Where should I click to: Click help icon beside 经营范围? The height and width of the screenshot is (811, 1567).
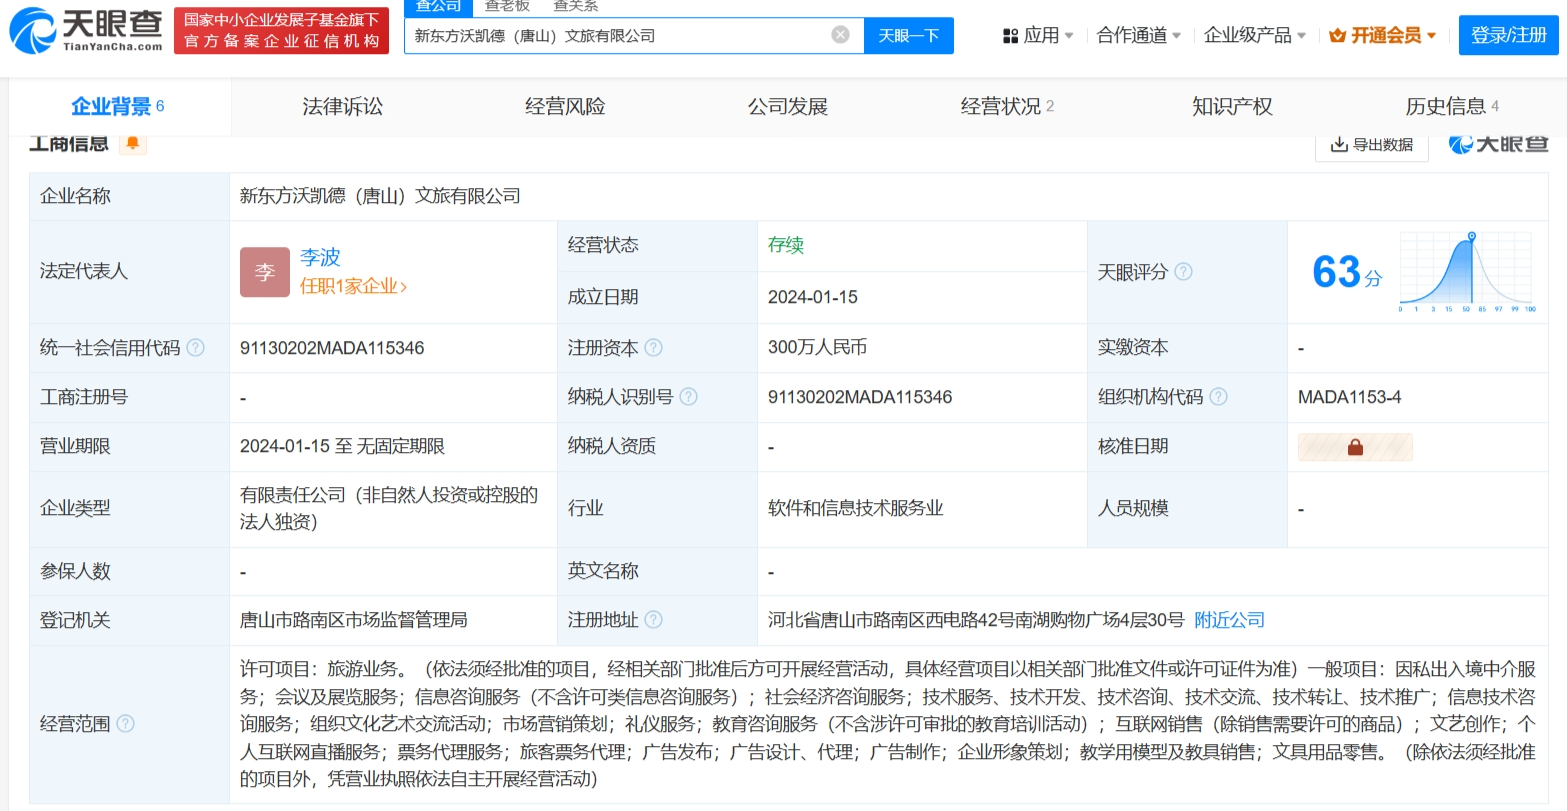(125, 724)
